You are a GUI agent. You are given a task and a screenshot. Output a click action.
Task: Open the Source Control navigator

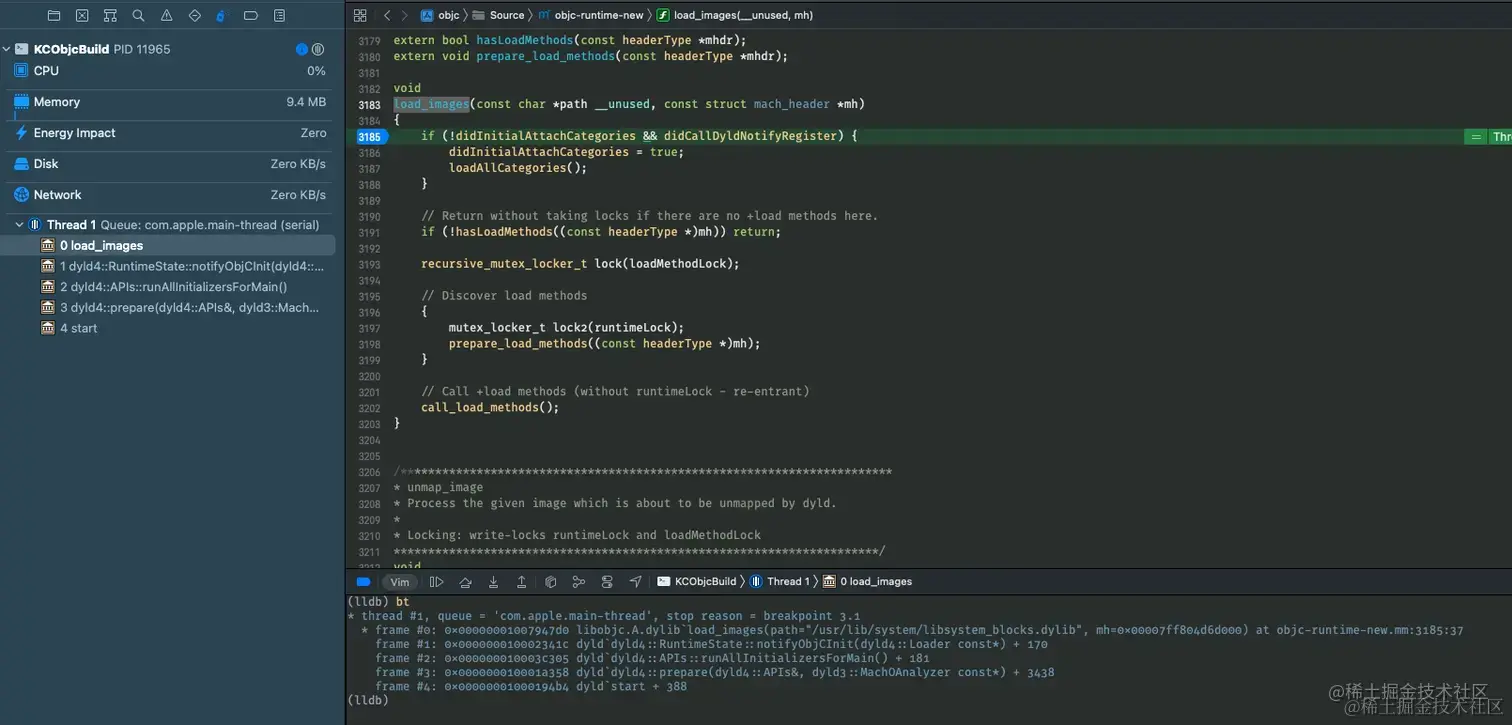82,16
